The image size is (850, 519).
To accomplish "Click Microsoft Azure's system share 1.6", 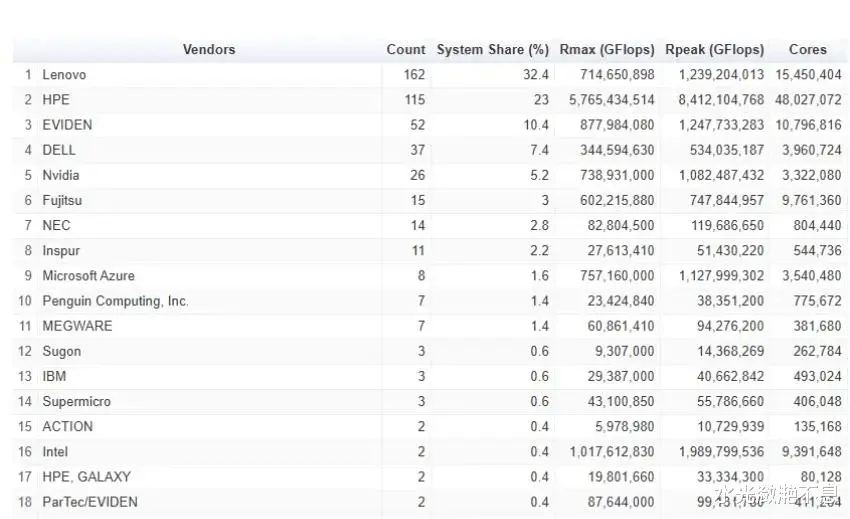I will [x=540, y=275].
